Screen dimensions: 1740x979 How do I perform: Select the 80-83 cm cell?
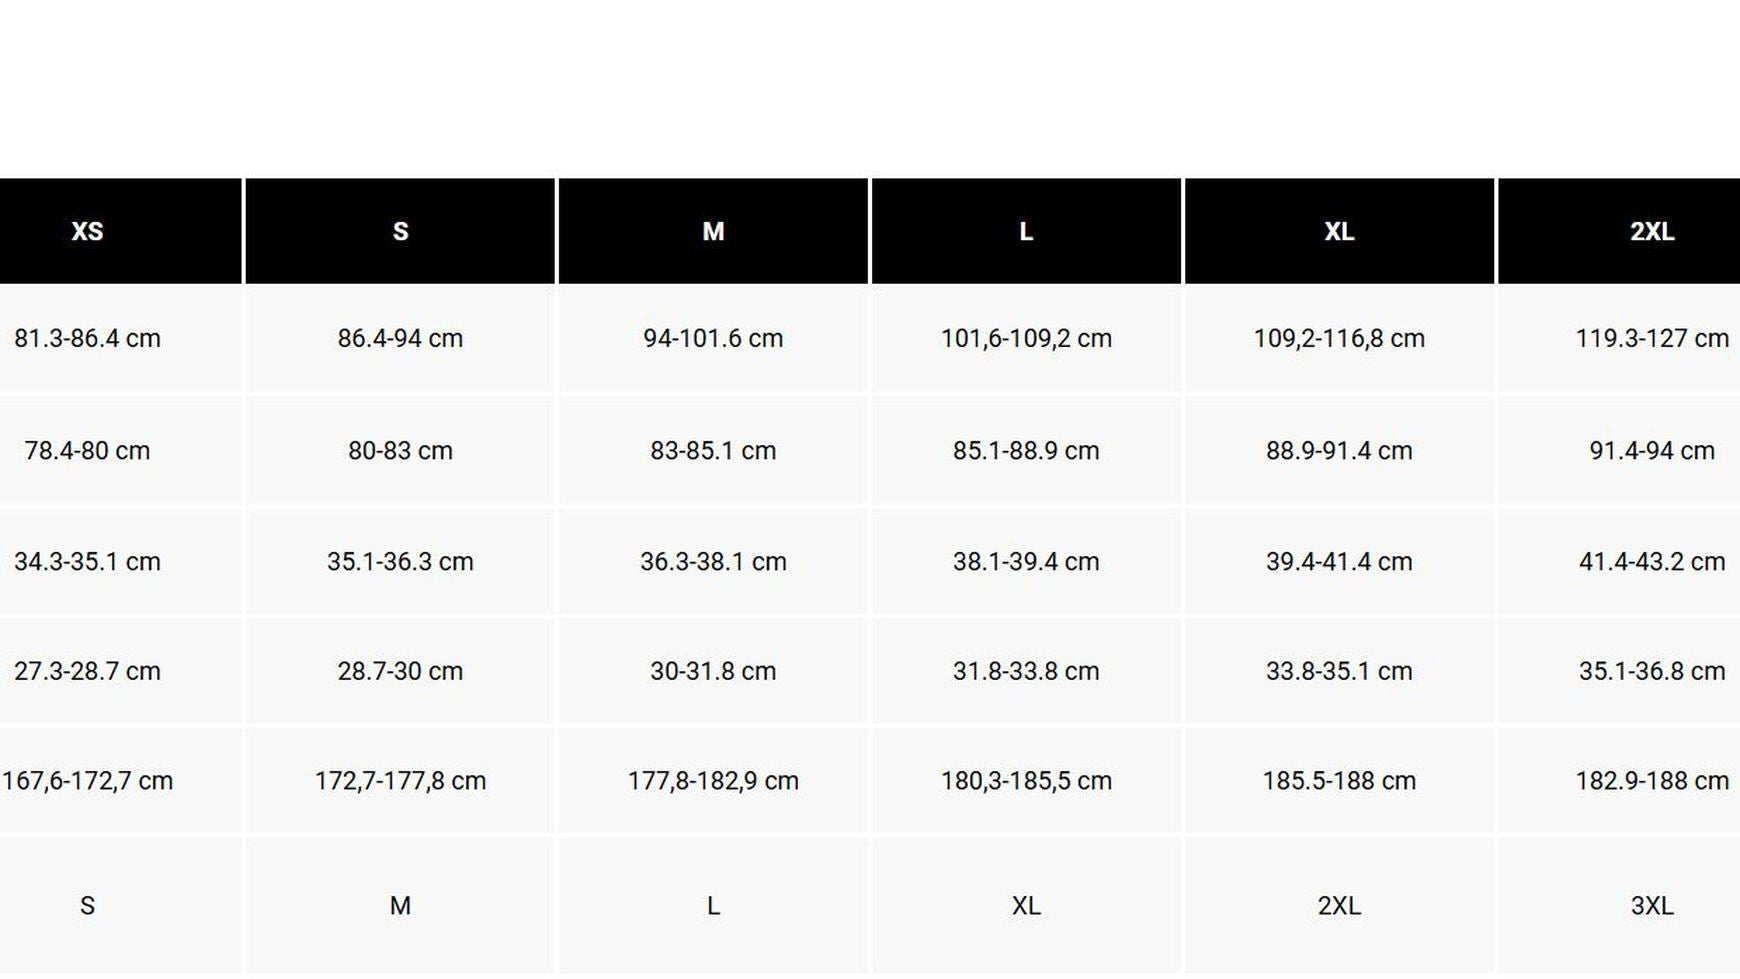400,451
